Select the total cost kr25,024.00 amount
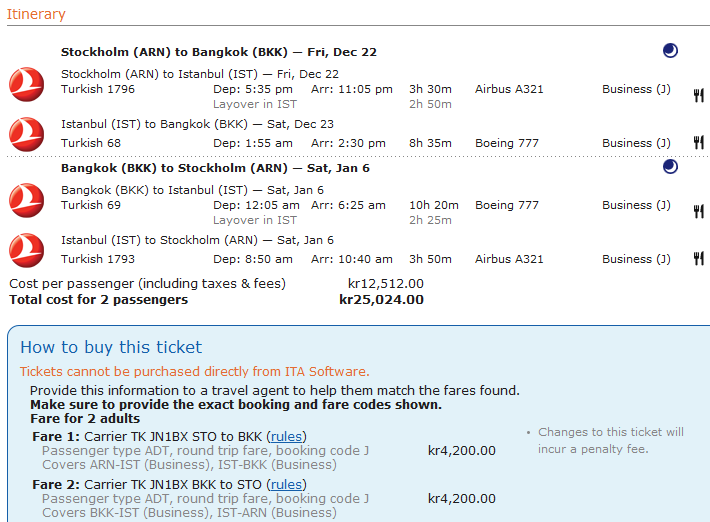This screenshot has width=710, height=522. (381, 299)
